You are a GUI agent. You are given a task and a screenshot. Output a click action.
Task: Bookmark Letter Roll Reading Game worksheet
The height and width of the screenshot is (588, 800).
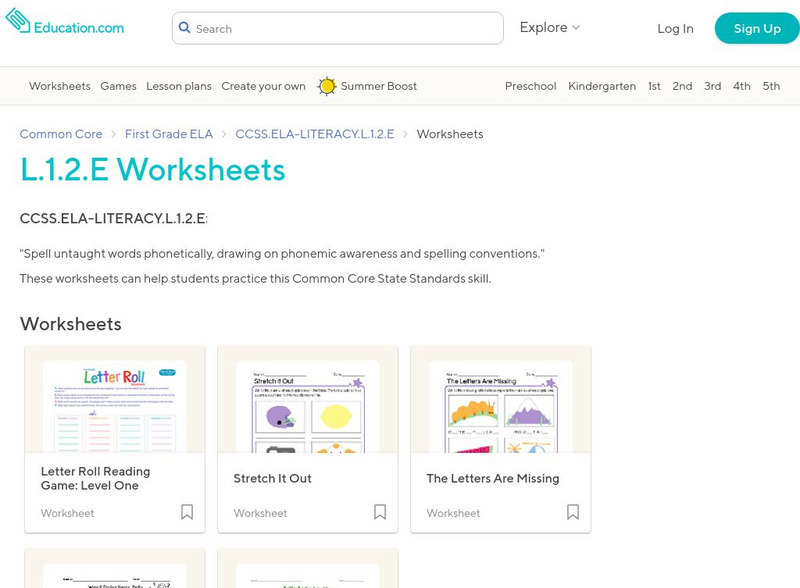(x=187, y=512)
